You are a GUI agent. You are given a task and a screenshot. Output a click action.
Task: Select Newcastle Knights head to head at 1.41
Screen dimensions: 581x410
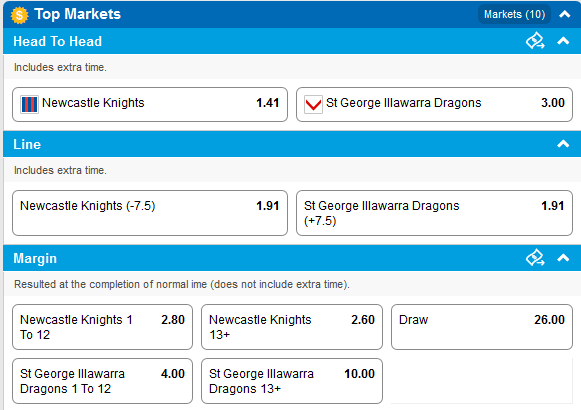coord(150,104)
